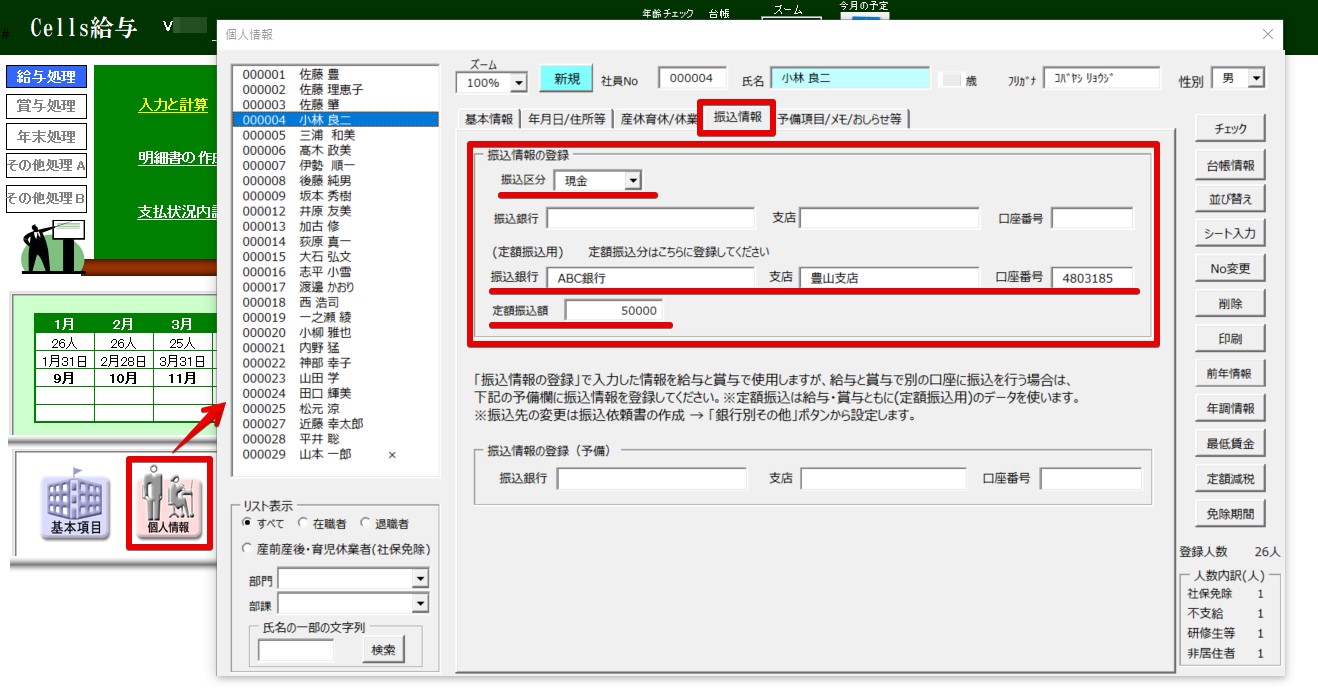Open 定額減税 settings button
This screenshot has width=1318, height=695.
[1230, 479]
